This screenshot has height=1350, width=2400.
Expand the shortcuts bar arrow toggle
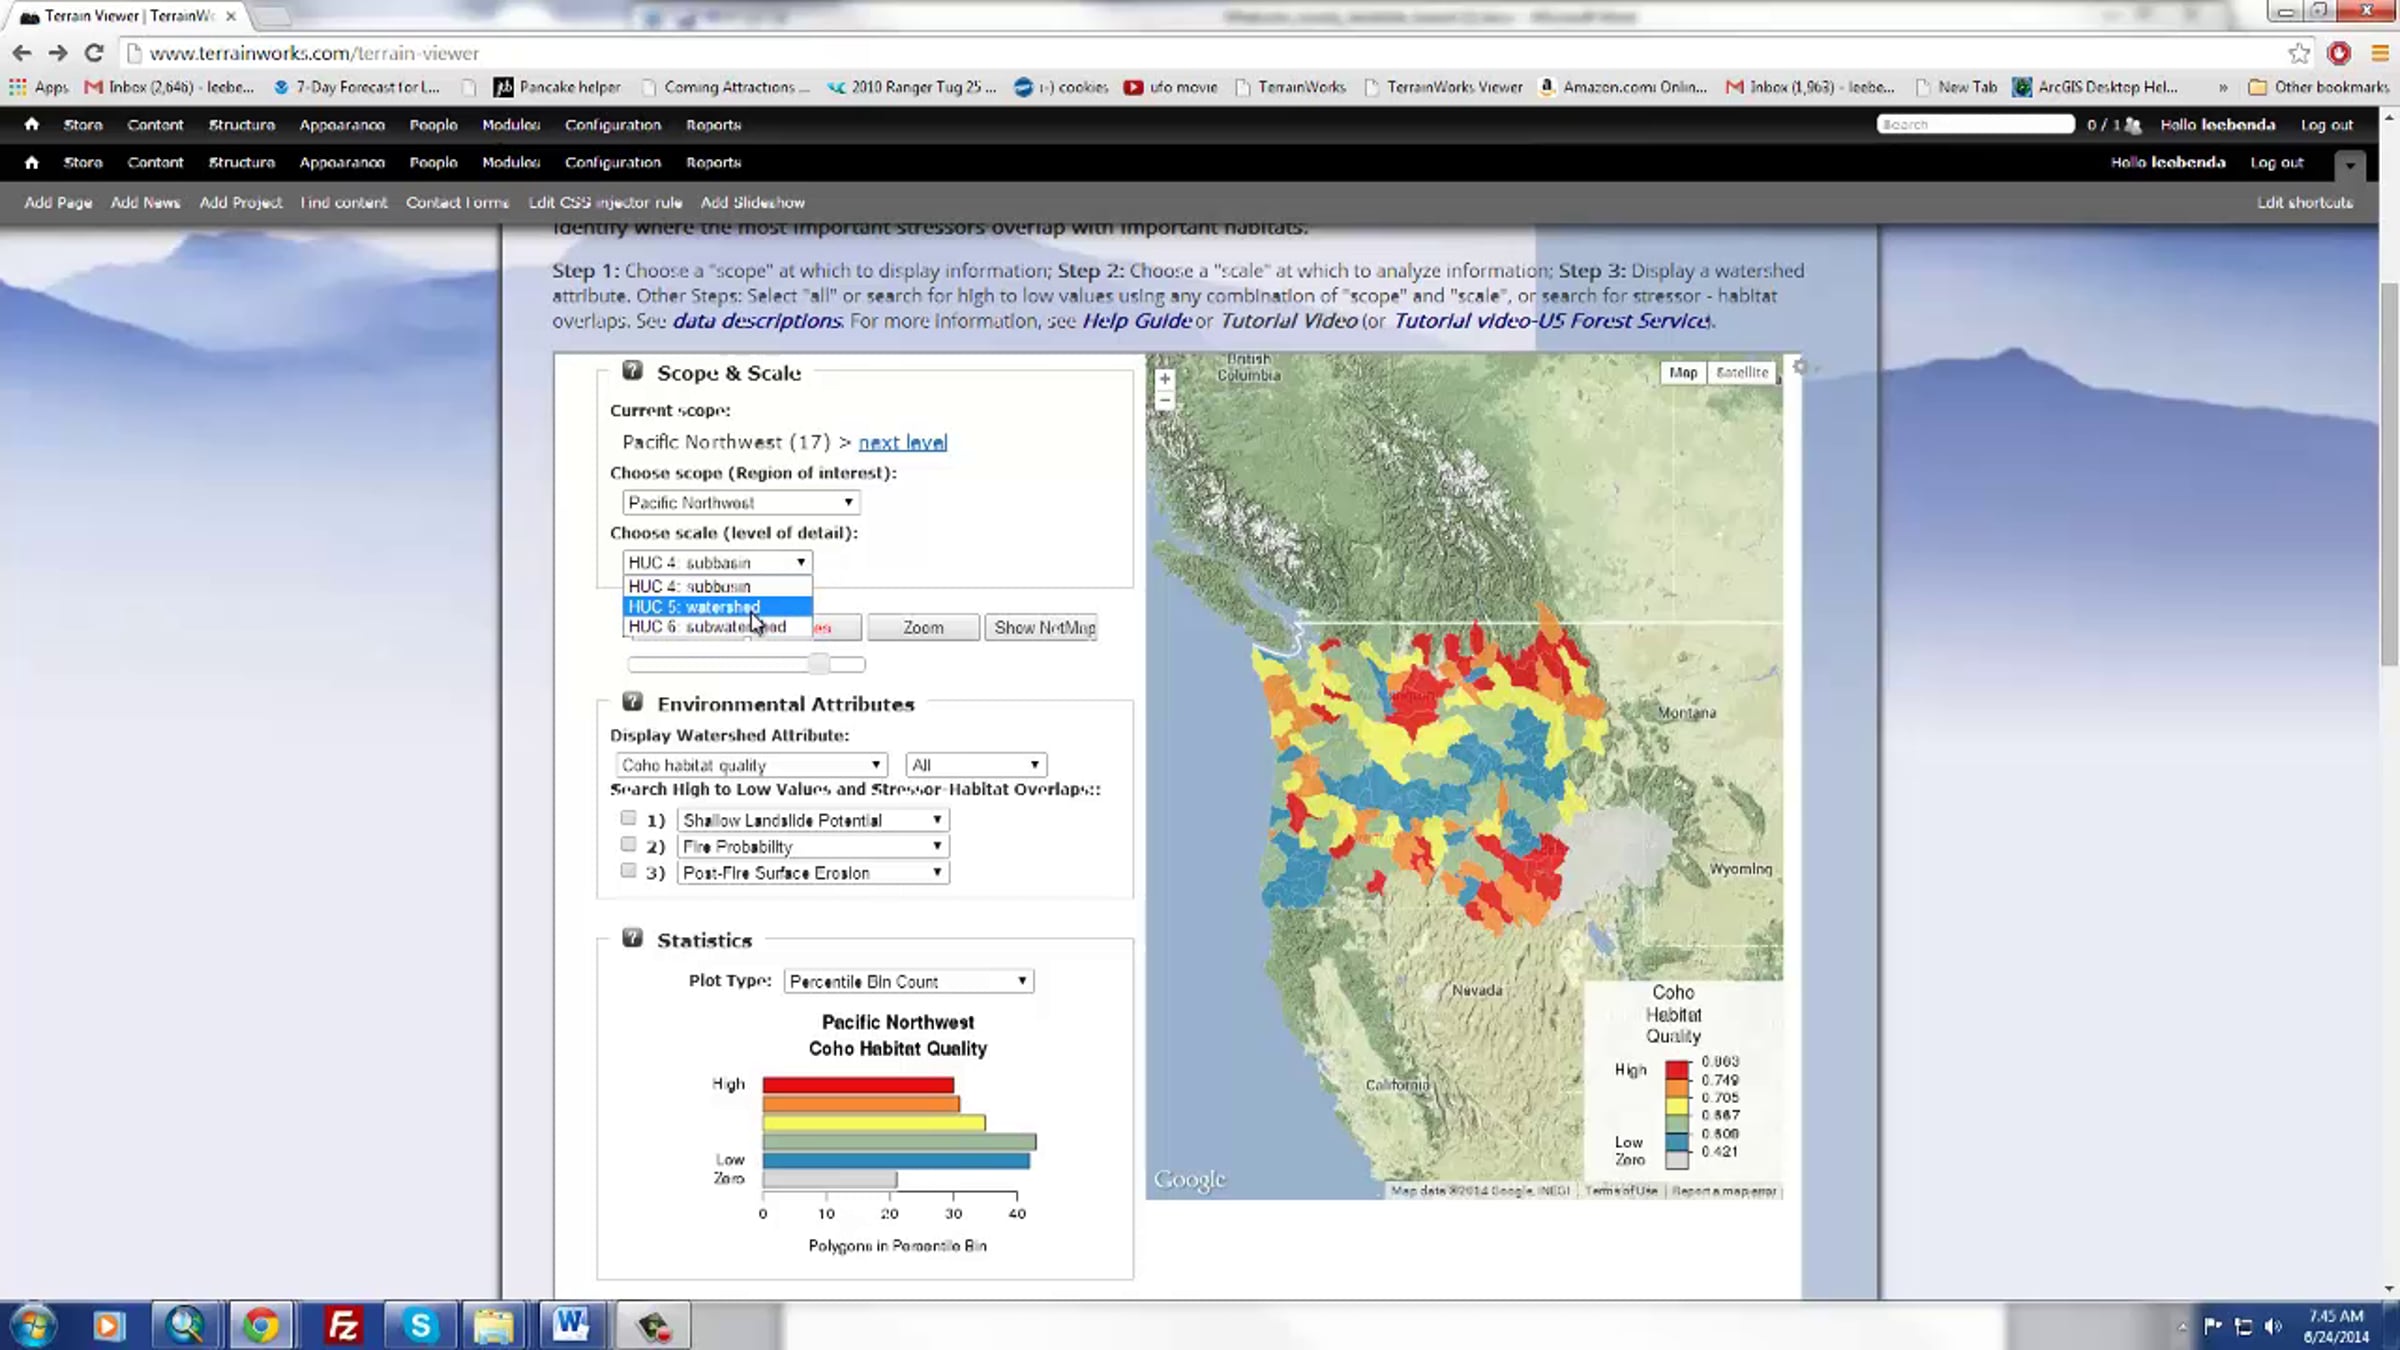(x=2350, y=165)
